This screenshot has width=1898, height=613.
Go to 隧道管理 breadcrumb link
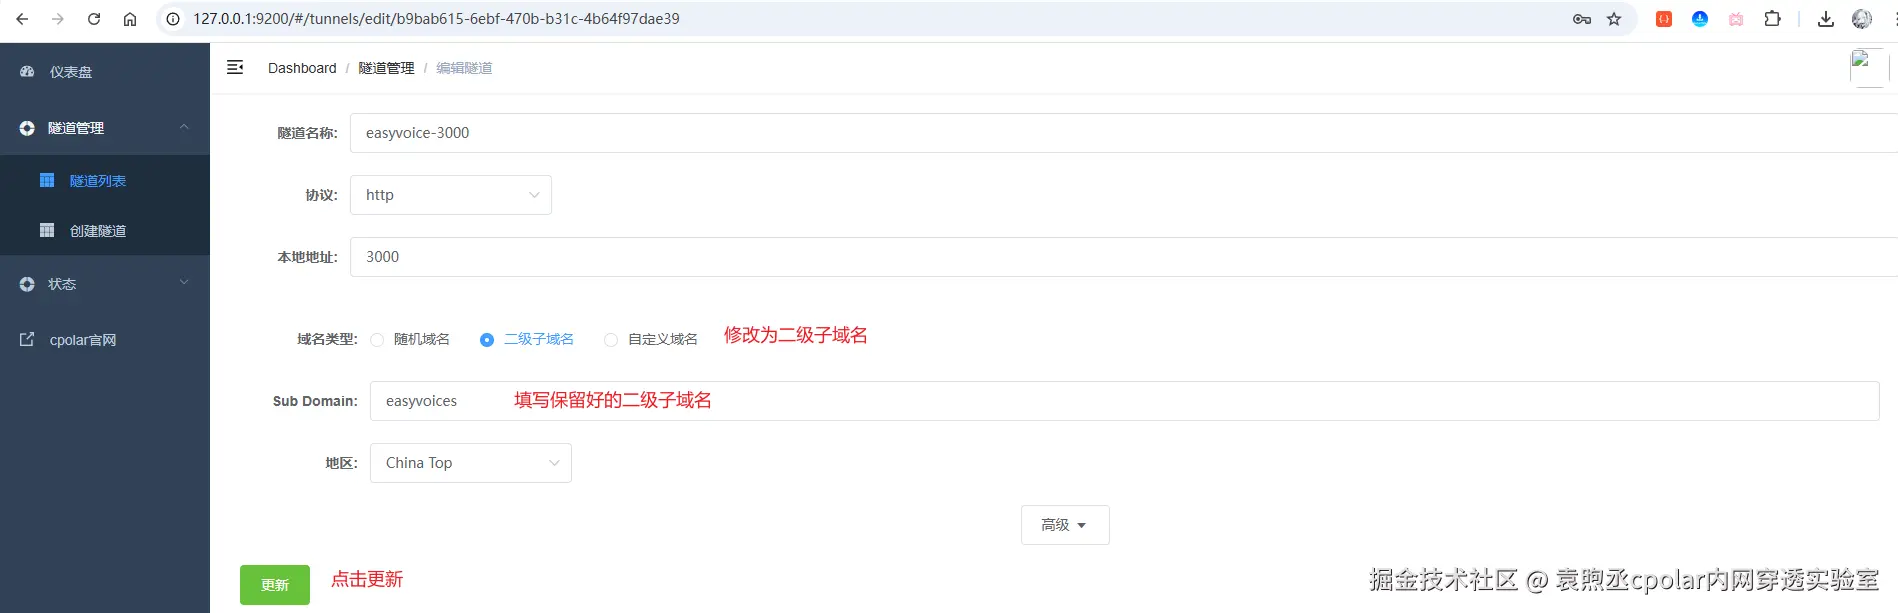[x=386, y=68]
